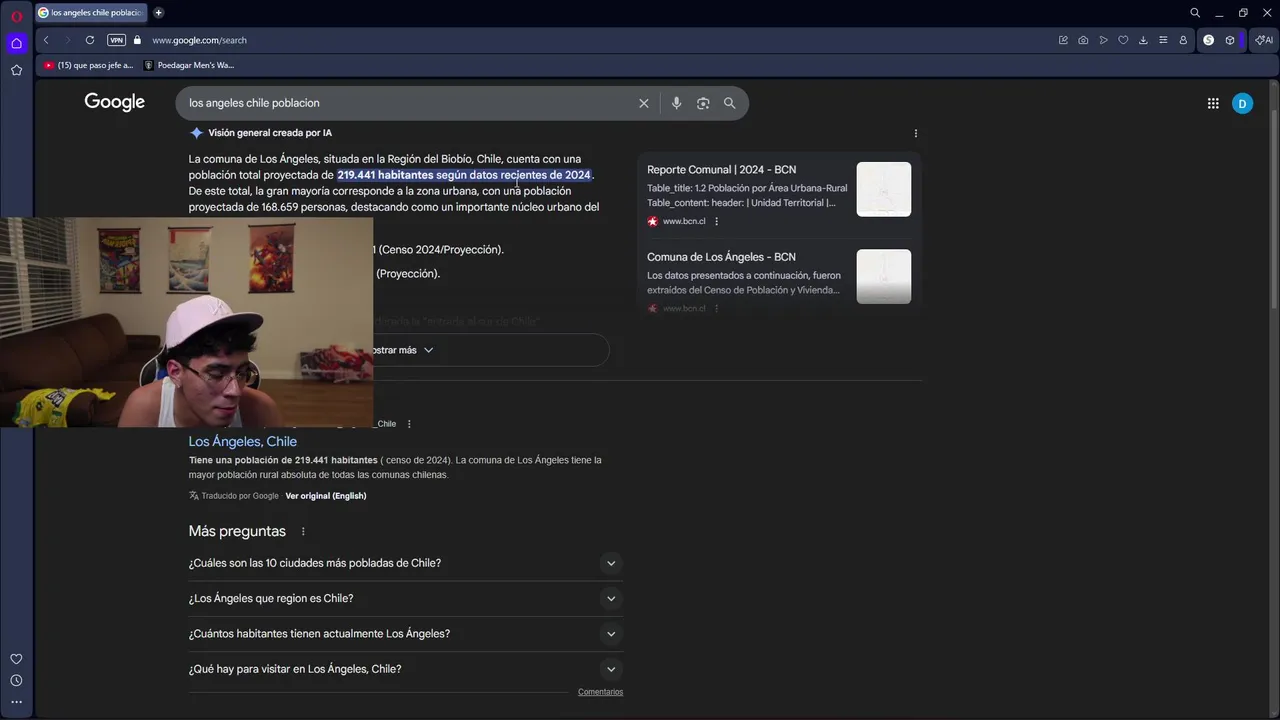Open the Reporte Comunal source thumbnail
Viewport: 1280px width, 720px height.
pyautogui.click(x=883, y=189)
